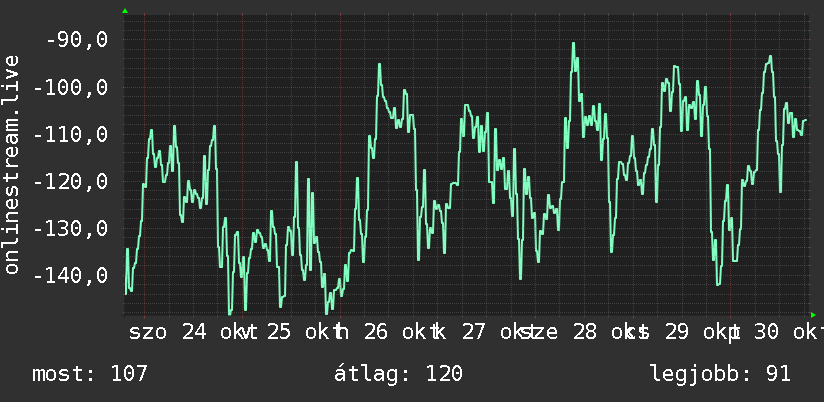The height and width of the screenshot is (402, 824).
Task: Click the '28' date label on the x-axis
Action: click(x=584, y=333)
